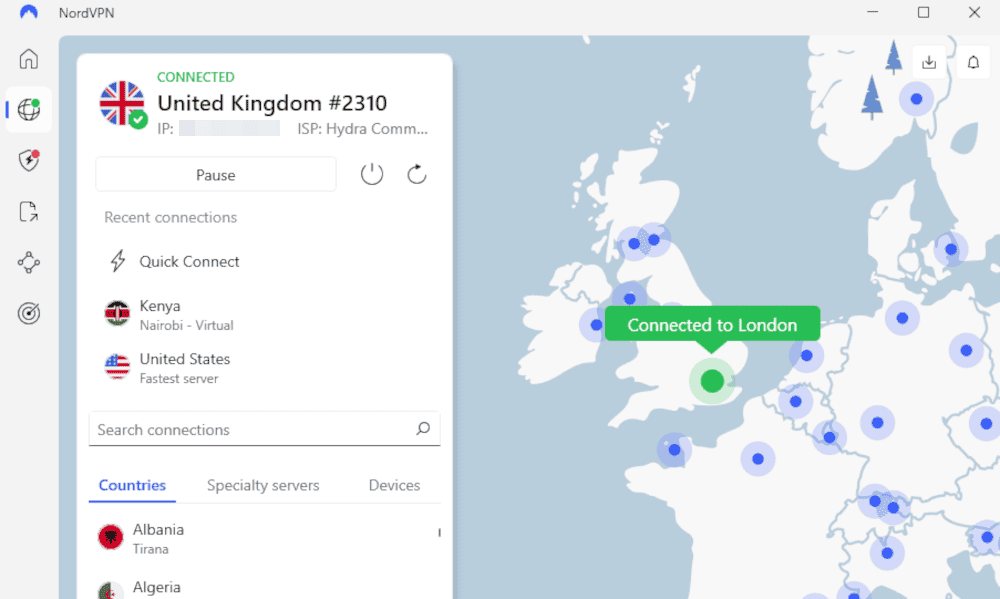Click the Albania flag icon
The width and height of the screenshot is (1000, 599).
[x=110, y=537]
